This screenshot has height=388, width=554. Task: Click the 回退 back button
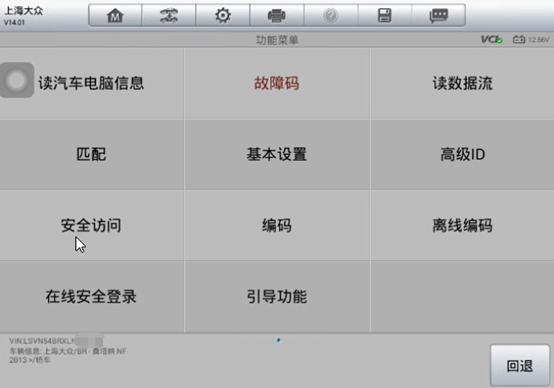519,366
